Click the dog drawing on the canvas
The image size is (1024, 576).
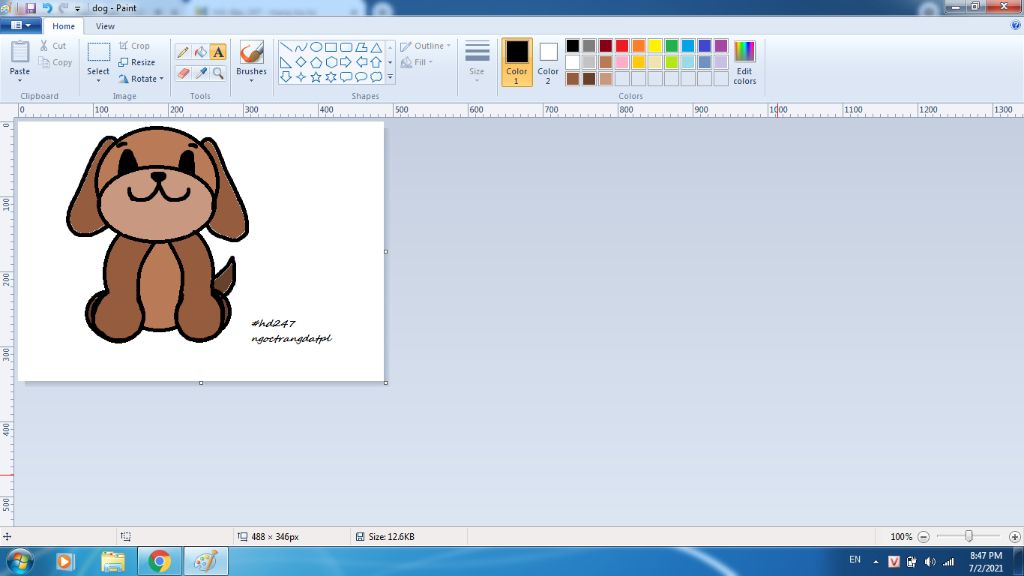click(x=157, y=234)
